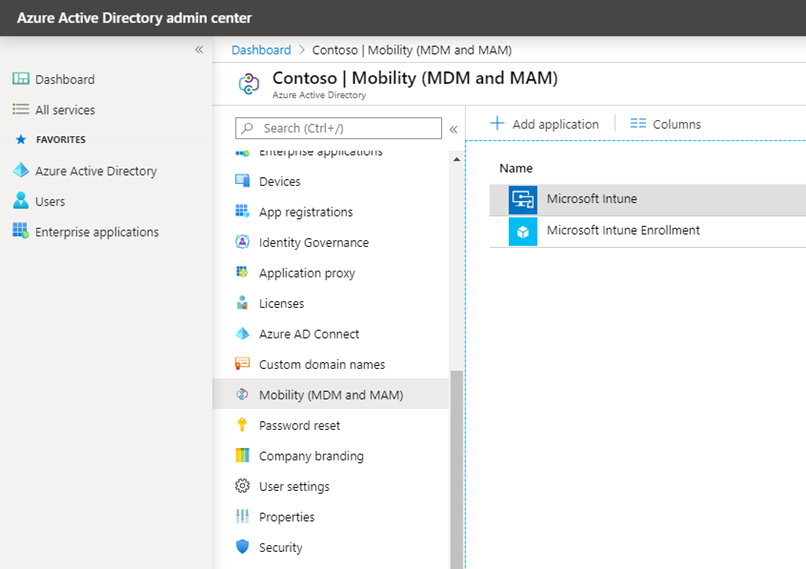Click the Password reset key icon

[242, 425]
